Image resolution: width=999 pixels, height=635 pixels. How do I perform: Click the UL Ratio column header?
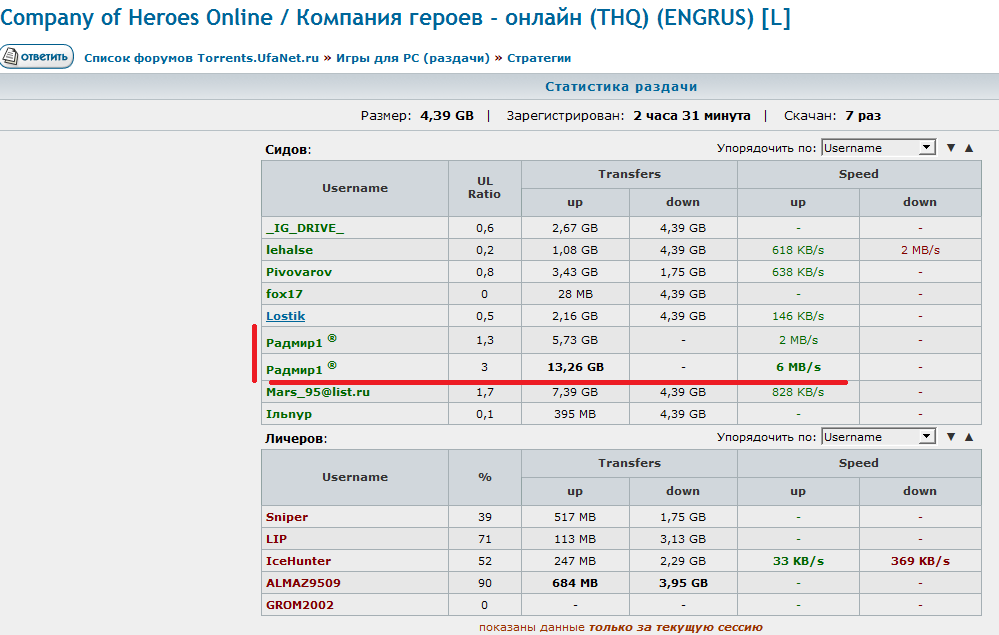pyautogui.click(x=484, y=188)
